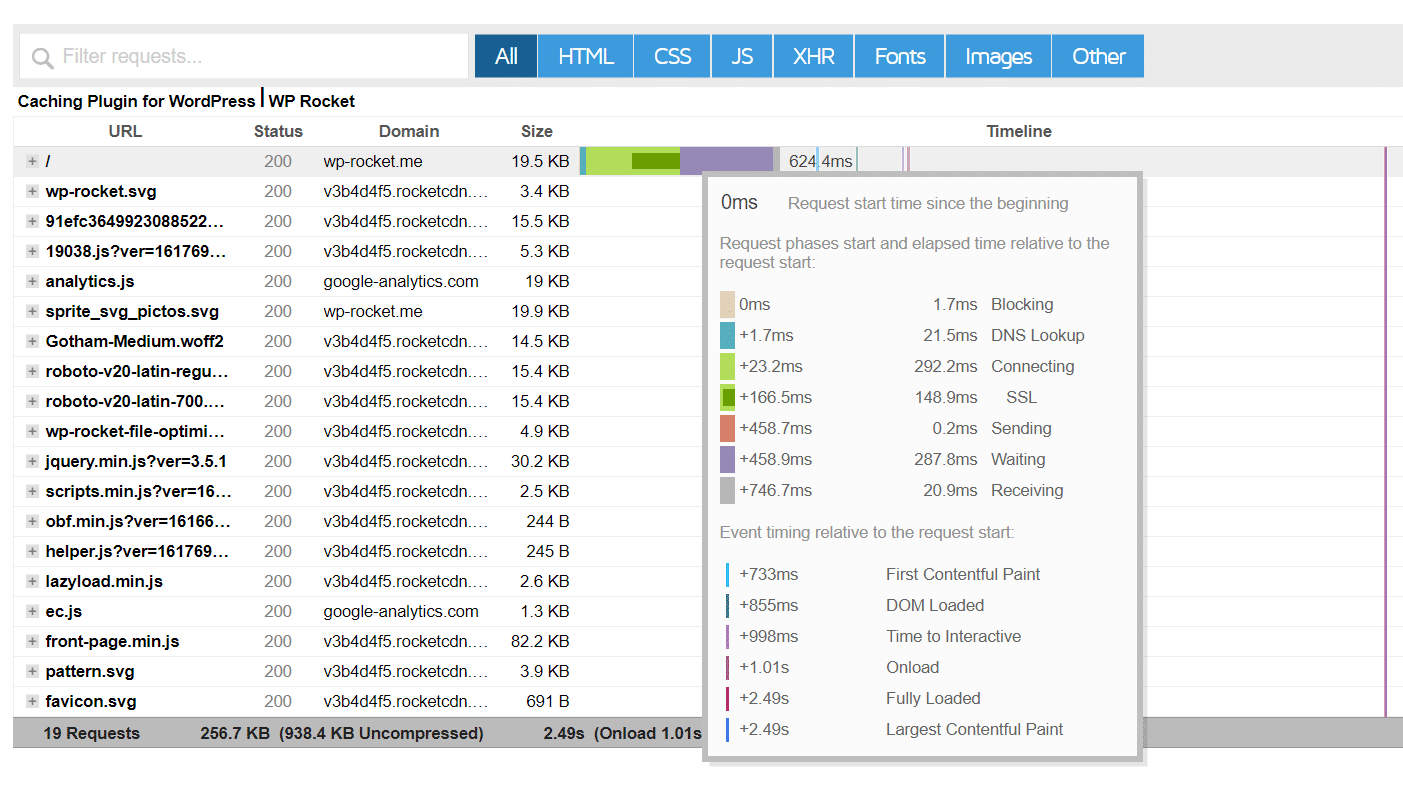
Task: Click the Status column header
Action: (278, 132)
